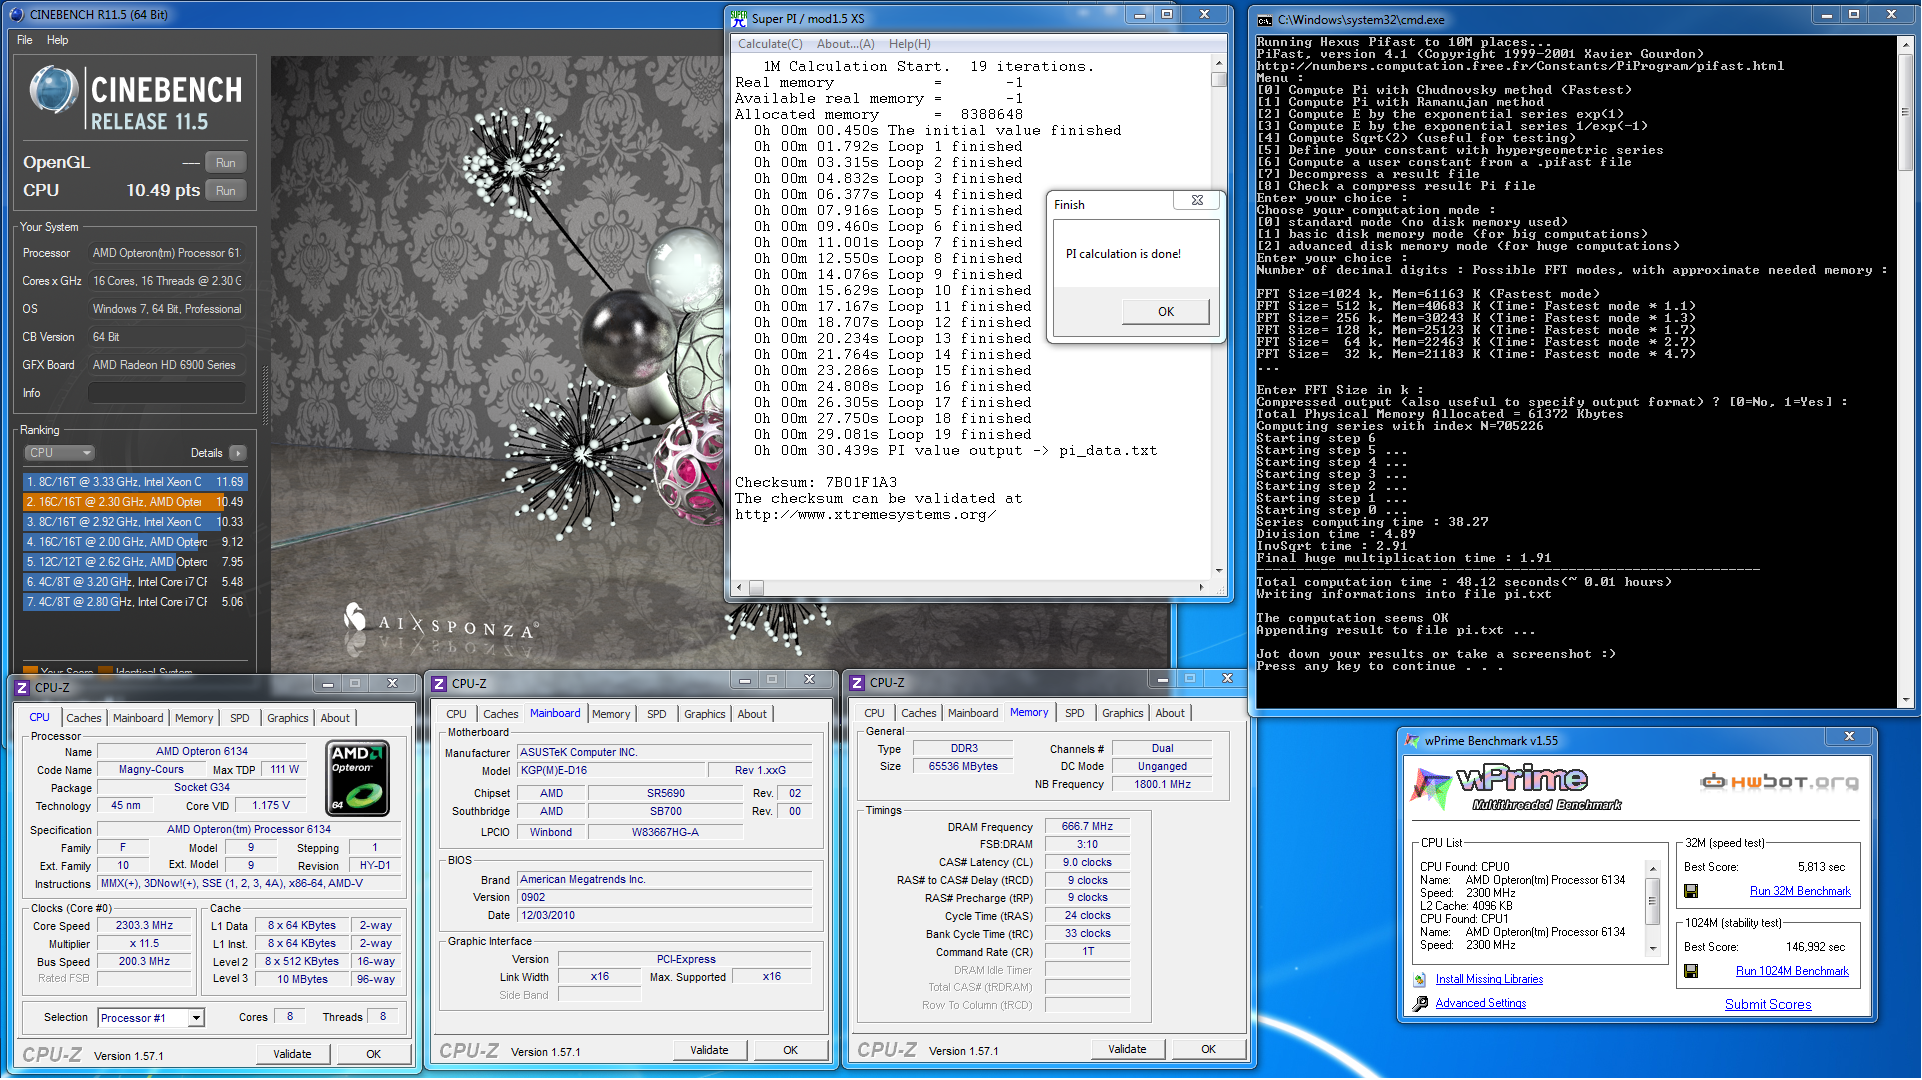Viewport: 1922px width, 1080px height.
Task: Click the xtremesystems.org URL in Super PI
Action: [866, 515]
